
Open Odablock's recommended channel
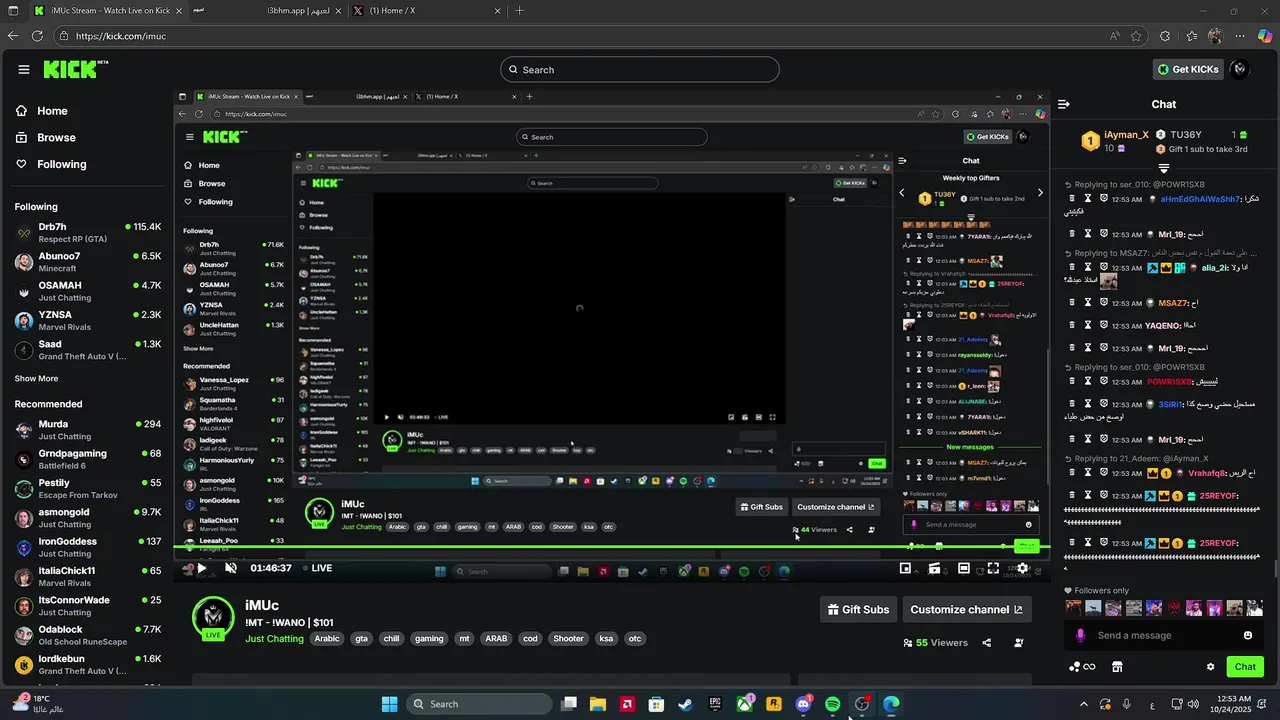(x=88, y=635)
